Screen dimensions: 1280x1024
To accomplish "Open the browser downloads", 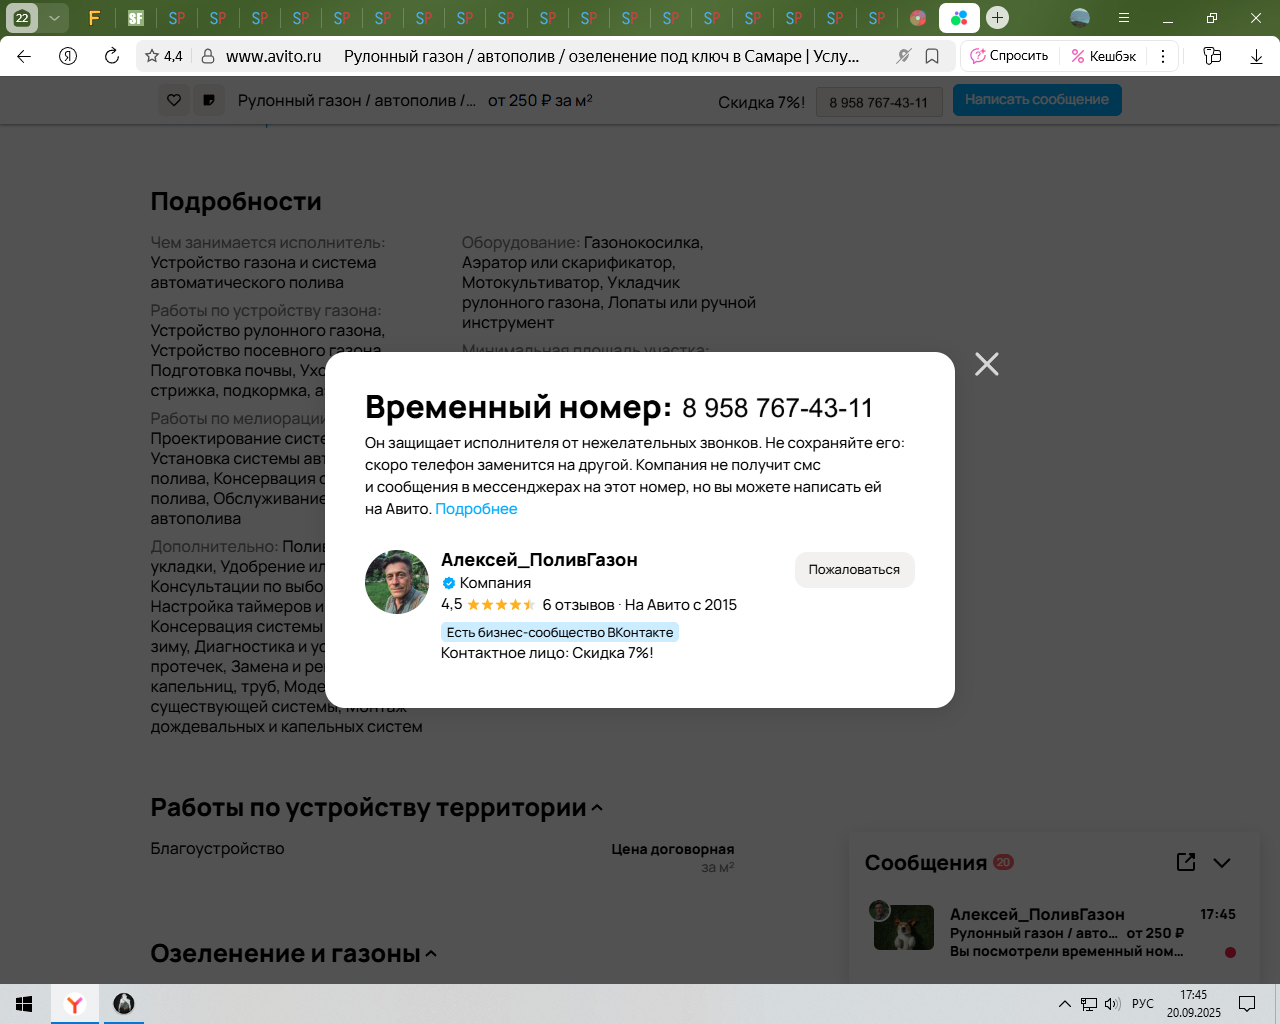I will tap(1257, 57).
